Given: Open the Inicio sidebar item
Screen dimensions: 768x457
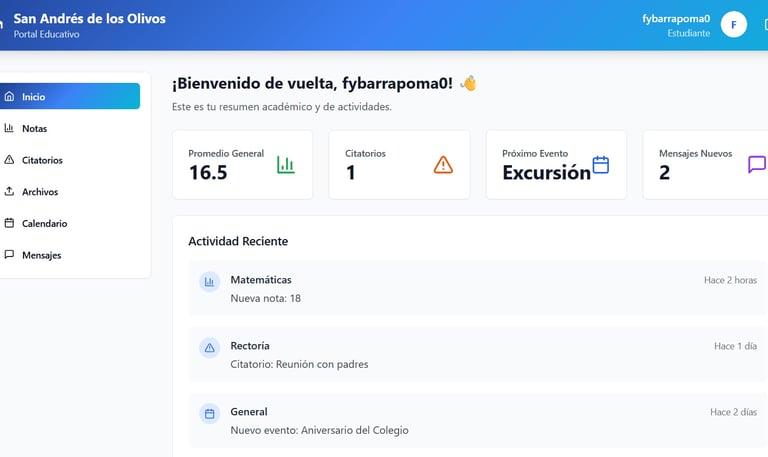Looking at the screenshot, I should point(70,96).
